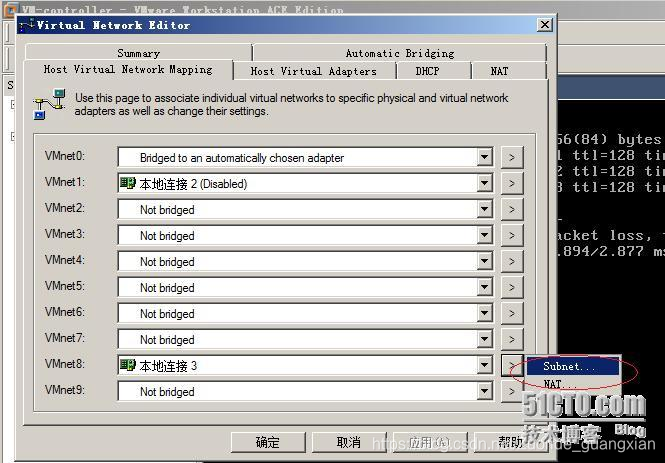Choose Subnet... from the popup menu
The width and height of the screenshot is (665, 463).
tap(573, 366)
